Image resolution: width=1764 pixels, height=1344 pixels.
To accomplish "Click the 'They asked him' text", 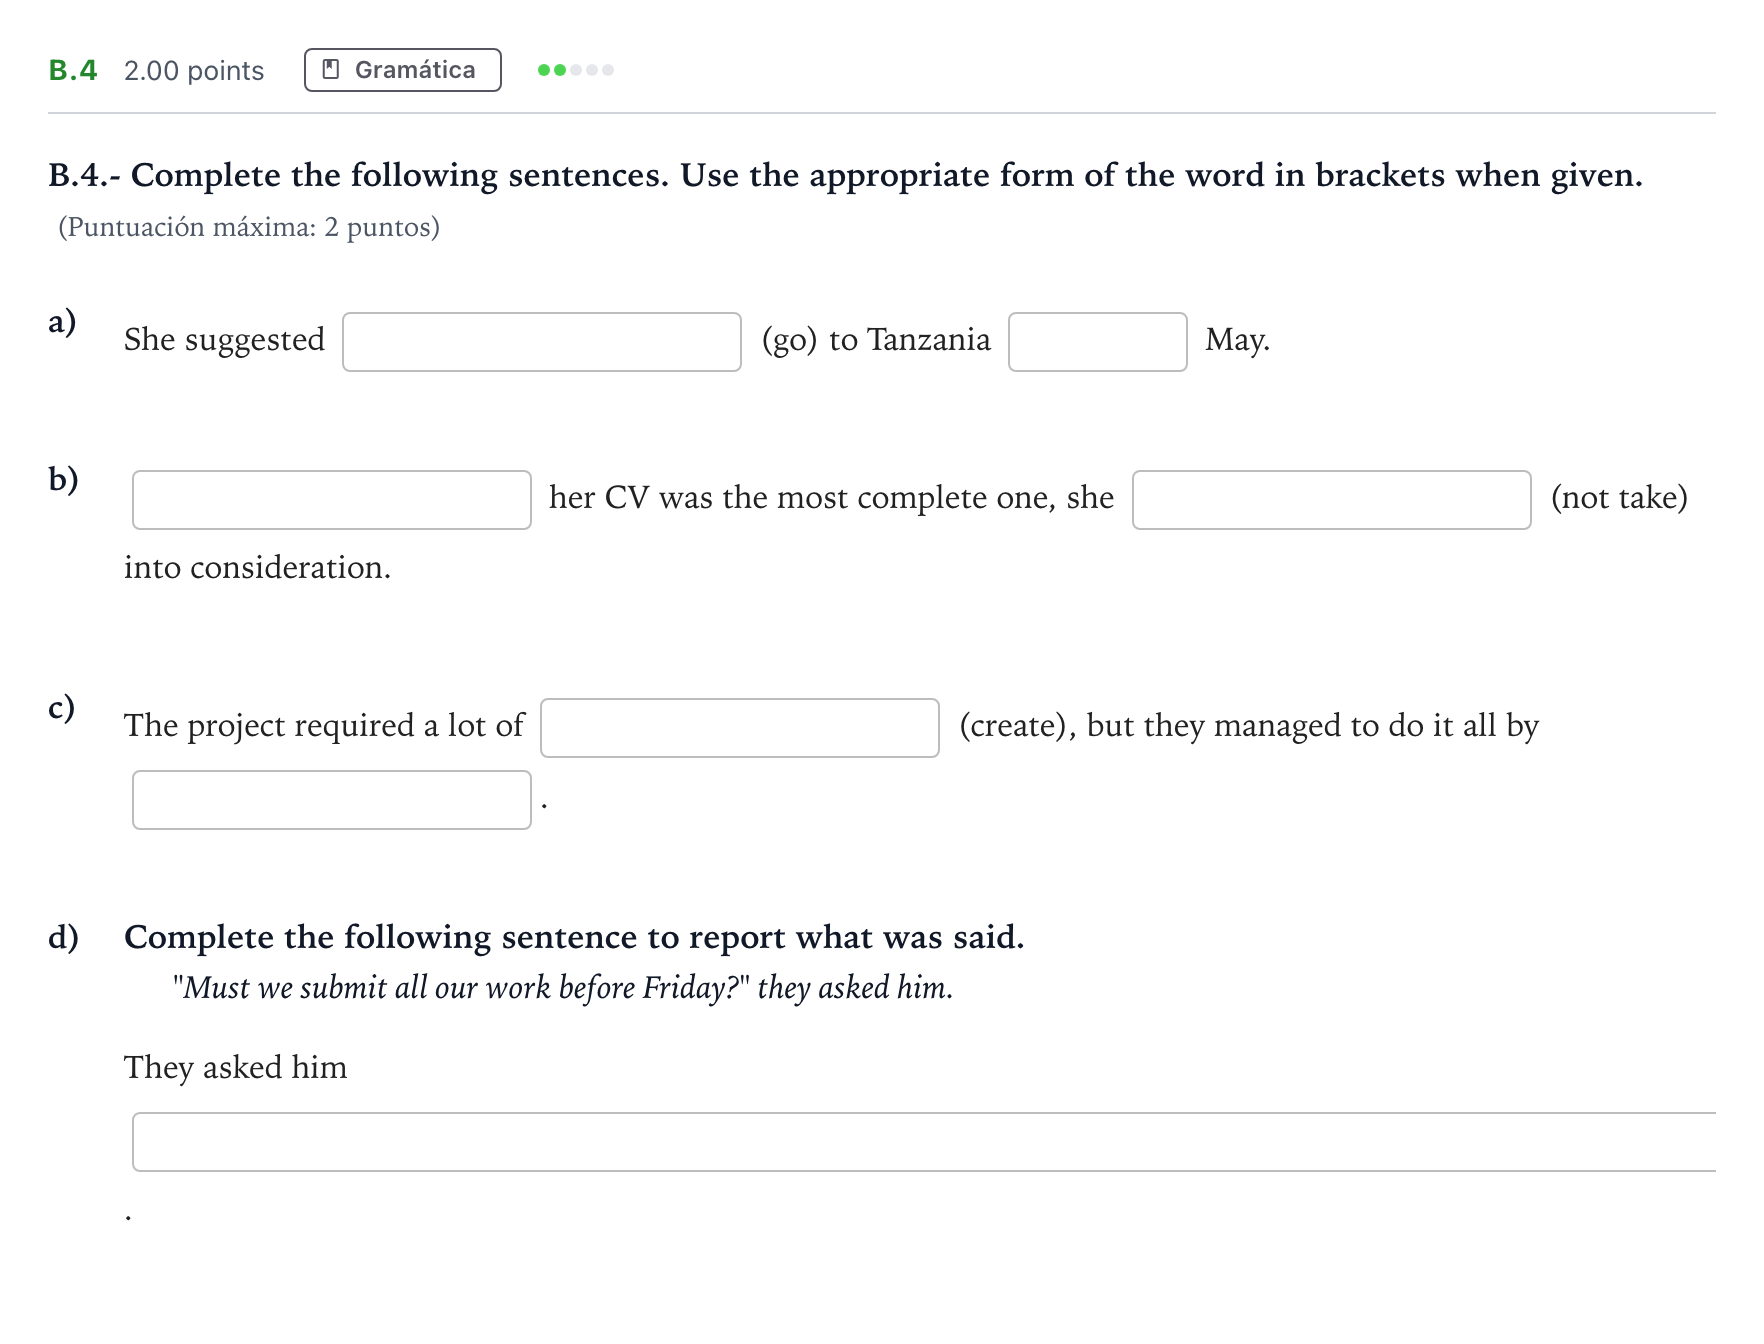I will pos(236,1067).
